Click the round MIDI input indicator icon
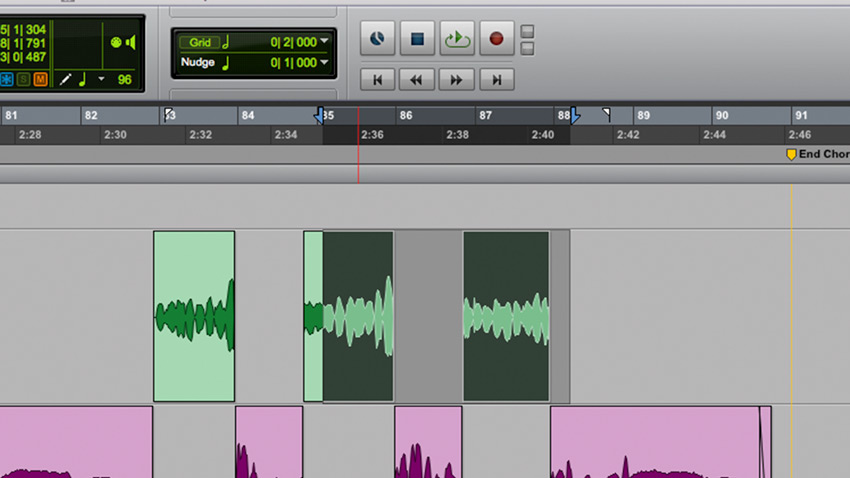Screen dimensions: 850x478 [x=116, y=42]
